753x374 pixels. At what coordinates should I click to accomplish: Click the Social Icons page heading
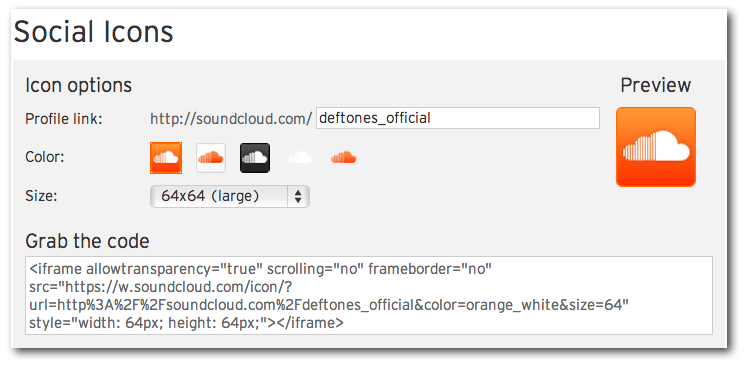tap(93, 32)
